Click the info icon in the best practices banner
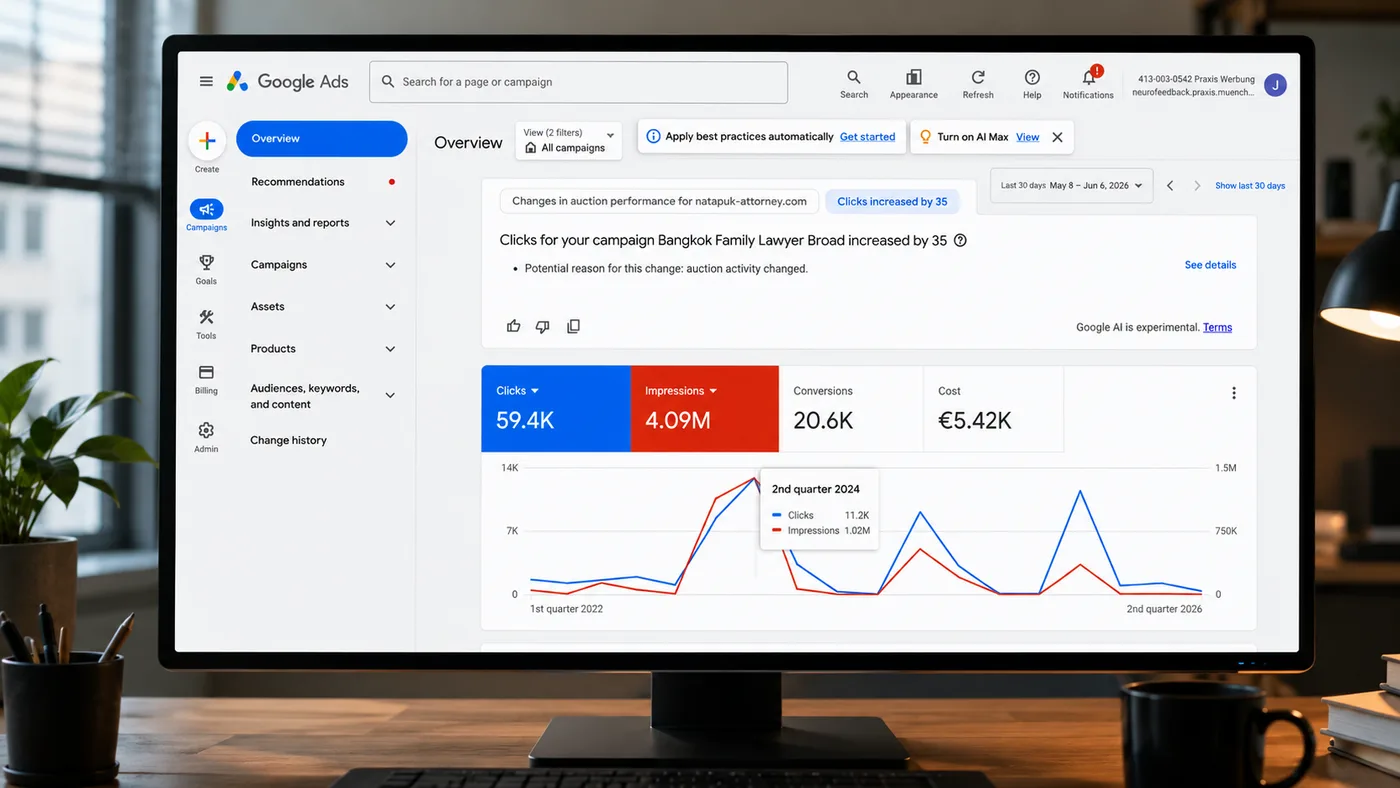 (653, 137)
